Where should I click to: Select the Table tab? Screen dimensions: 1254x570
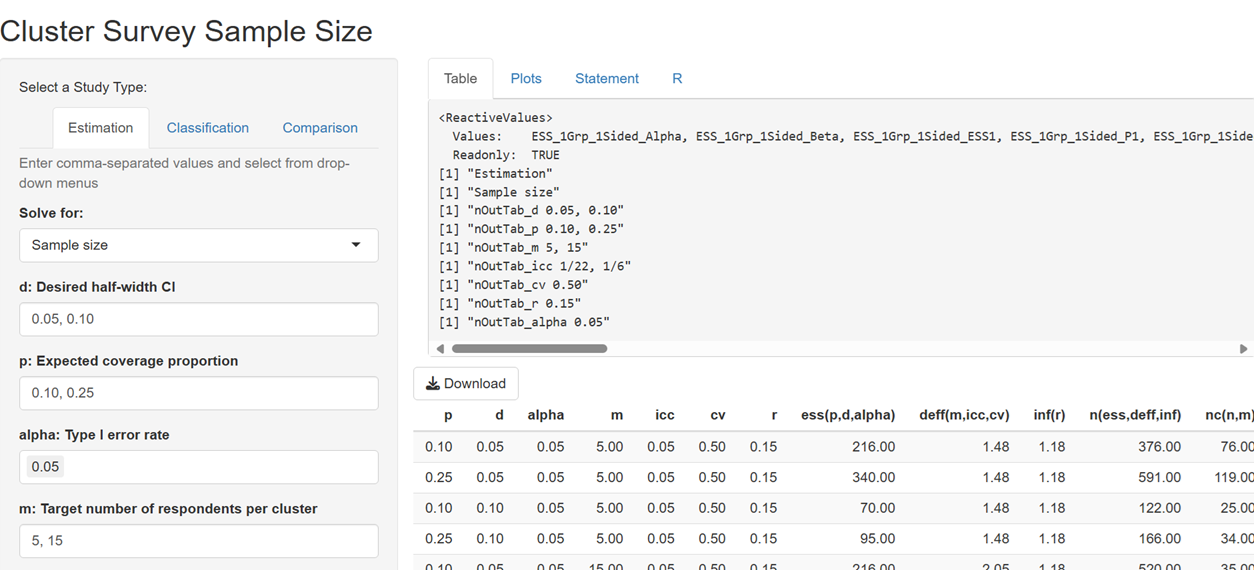(460, 78)
